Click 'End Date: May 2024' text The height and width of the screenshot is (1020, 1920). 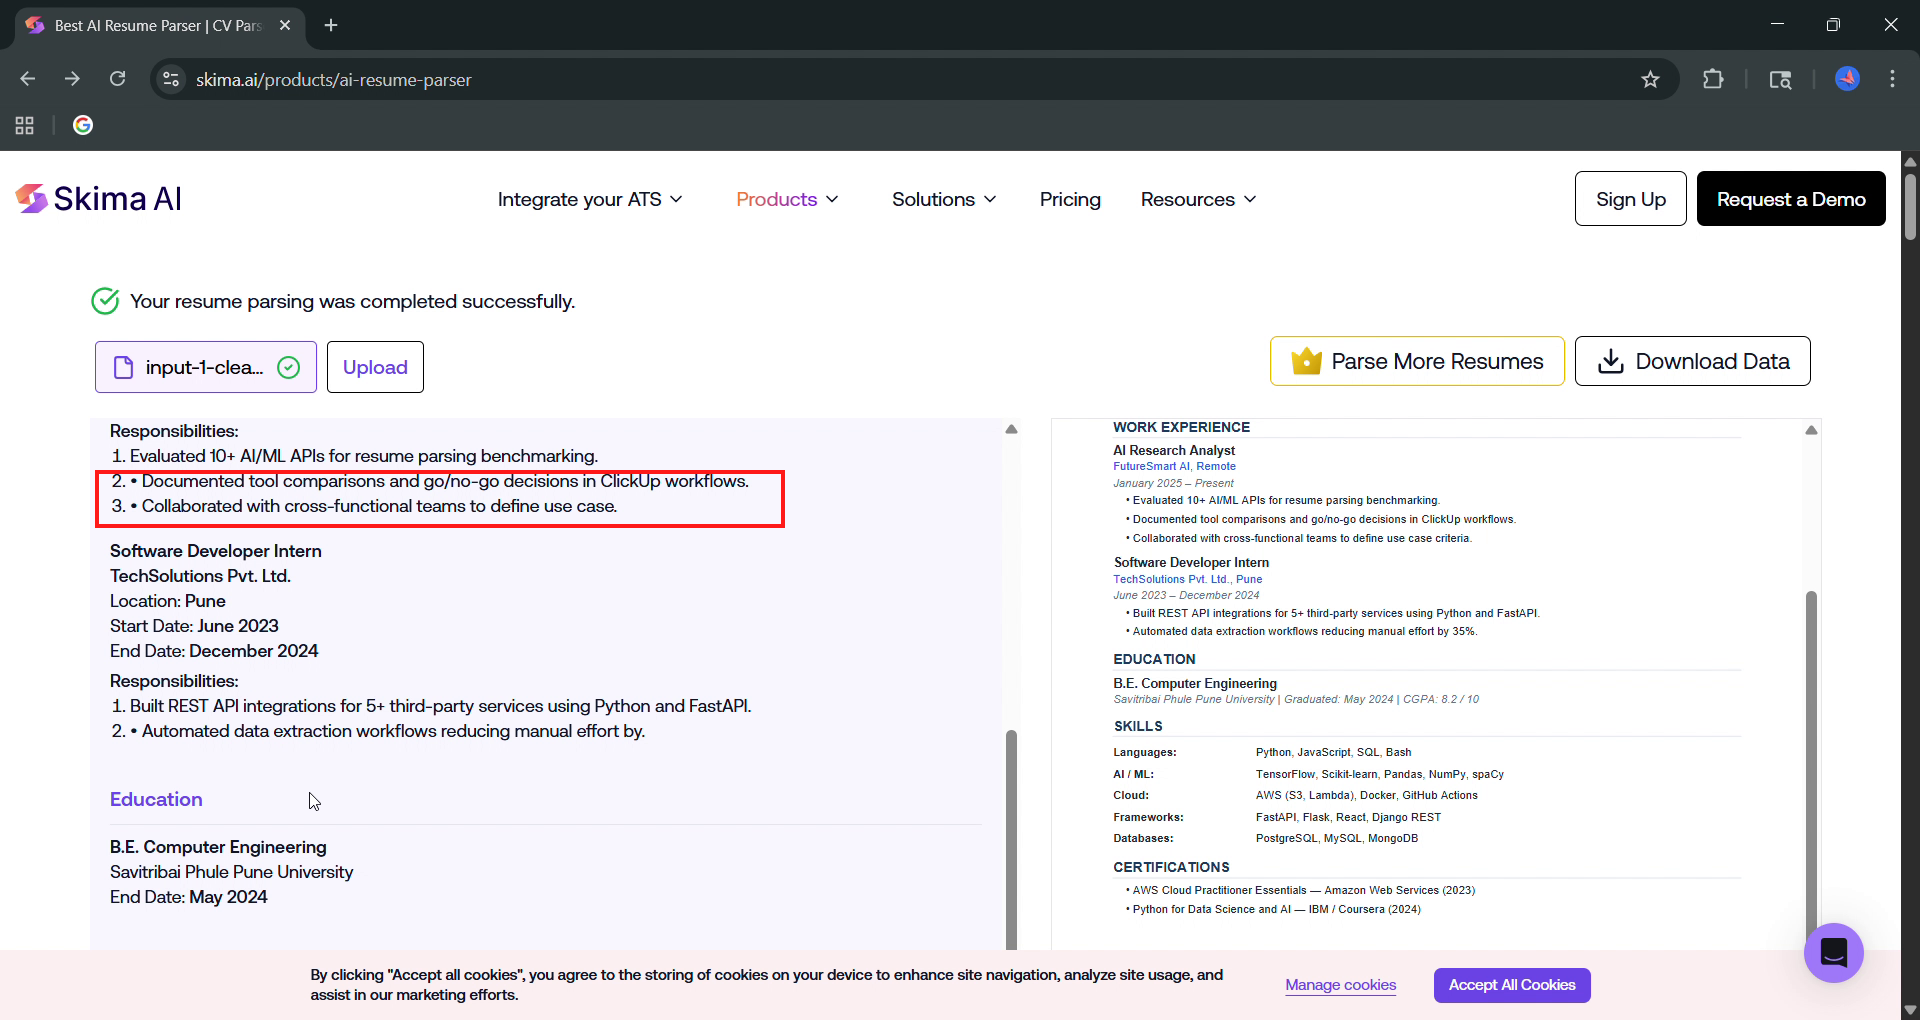(x=189, y=897)
